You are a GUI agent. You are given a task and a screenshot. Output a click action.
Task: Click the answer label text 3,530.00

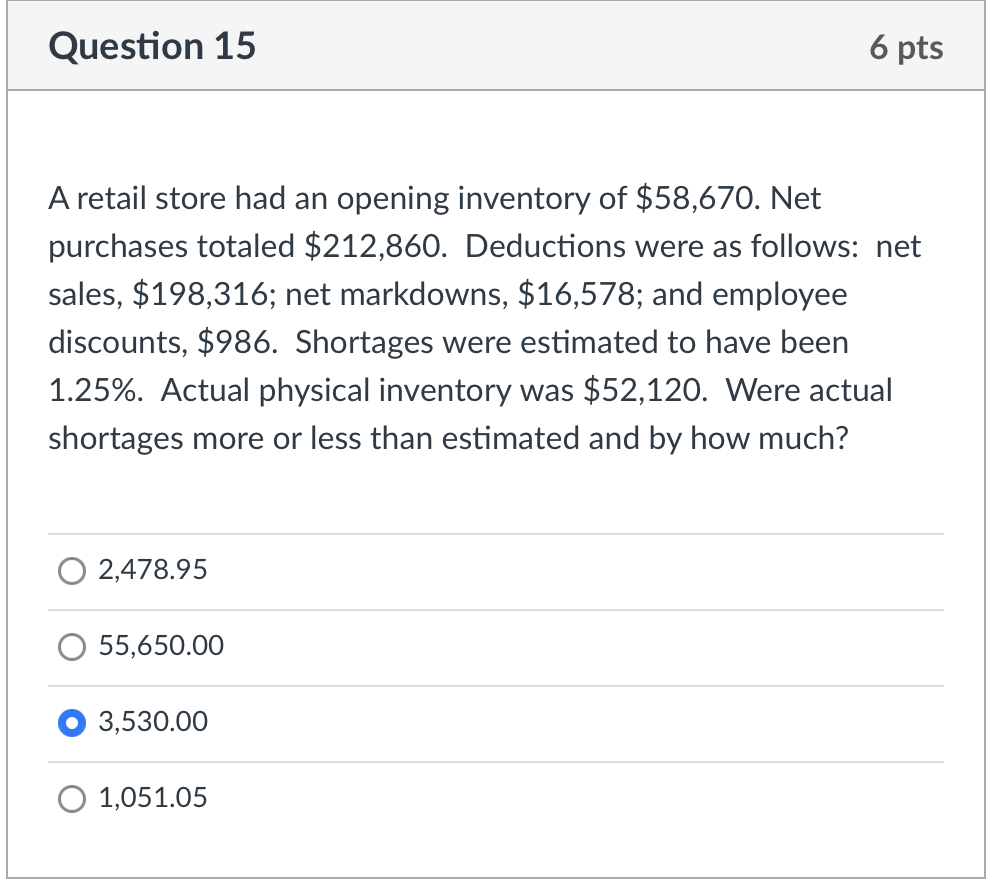(x=153, y=722)
